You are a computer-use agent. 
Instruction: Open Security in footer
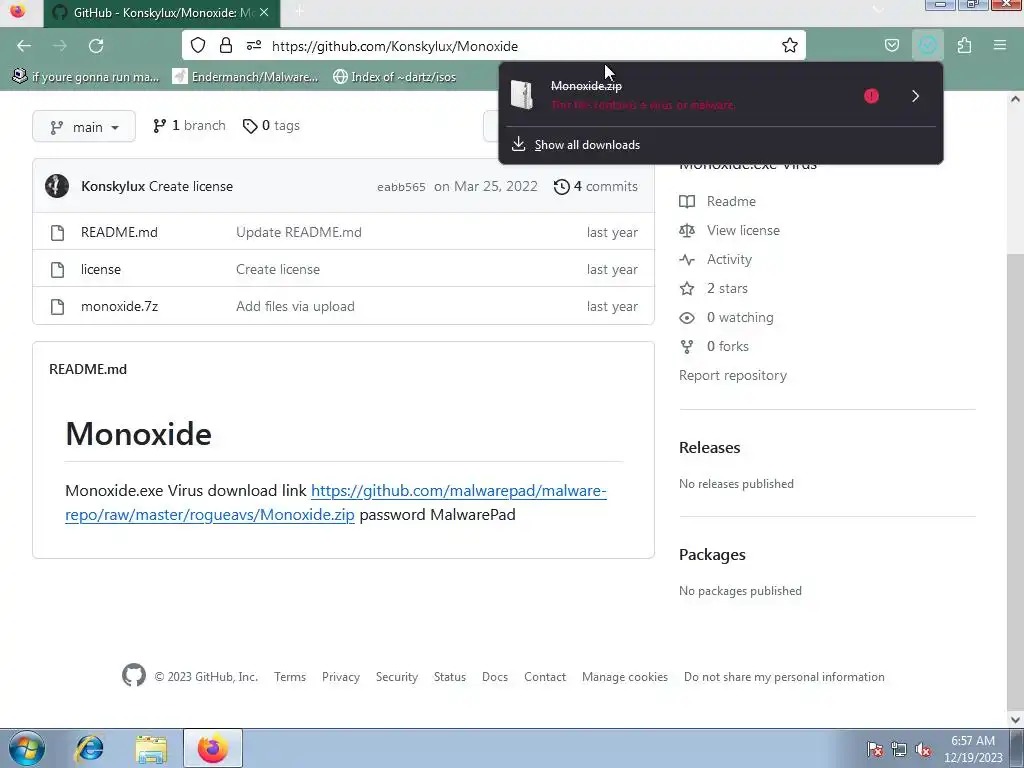point(396,677)
